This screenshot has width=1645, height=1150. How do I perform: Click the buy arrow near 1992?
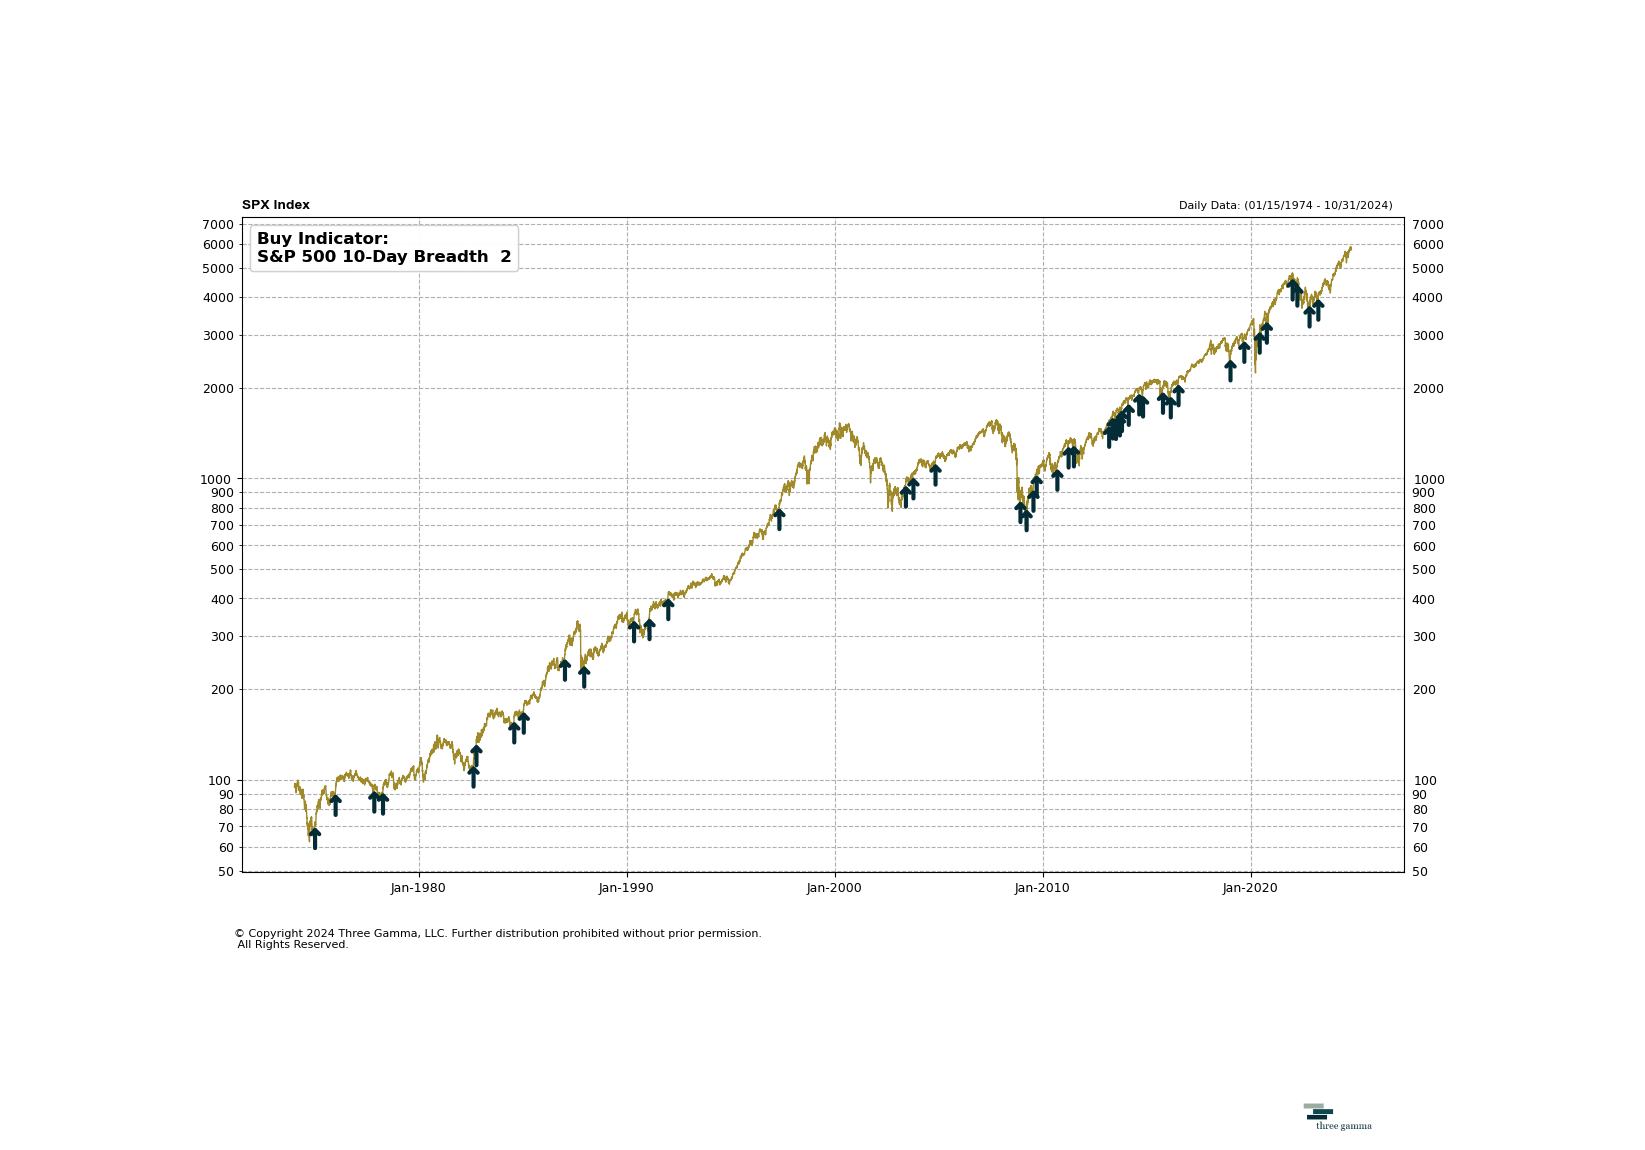click(x=668, y=609)
